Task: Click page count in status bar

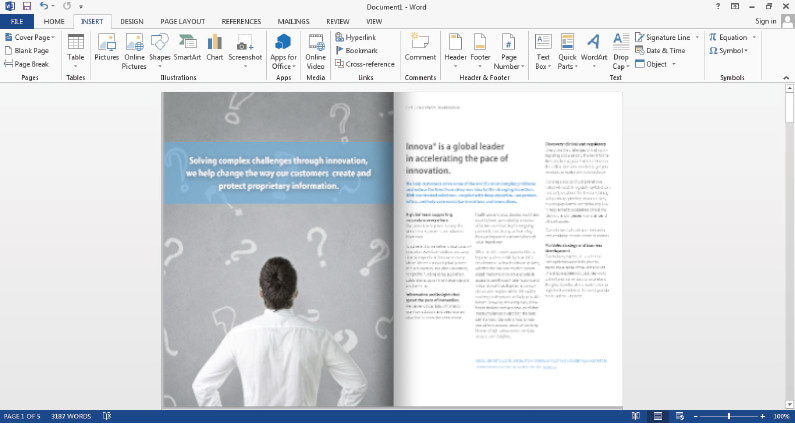Action: [x=22, y=416]
